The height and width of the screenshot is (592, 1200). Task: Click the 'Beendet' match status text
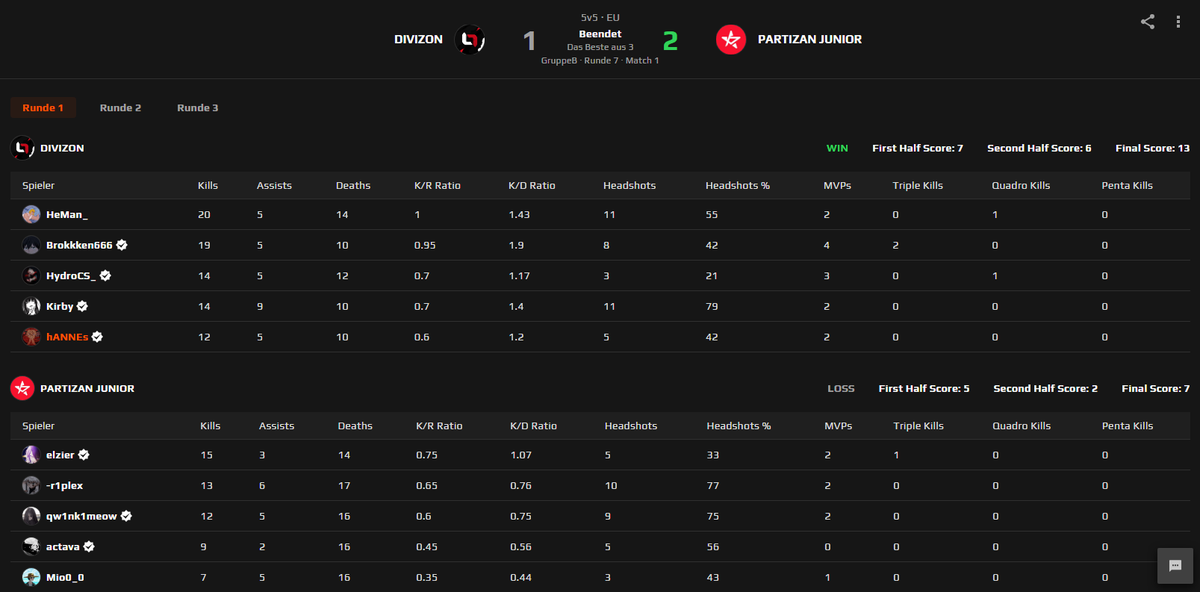[x=600, y=34]
